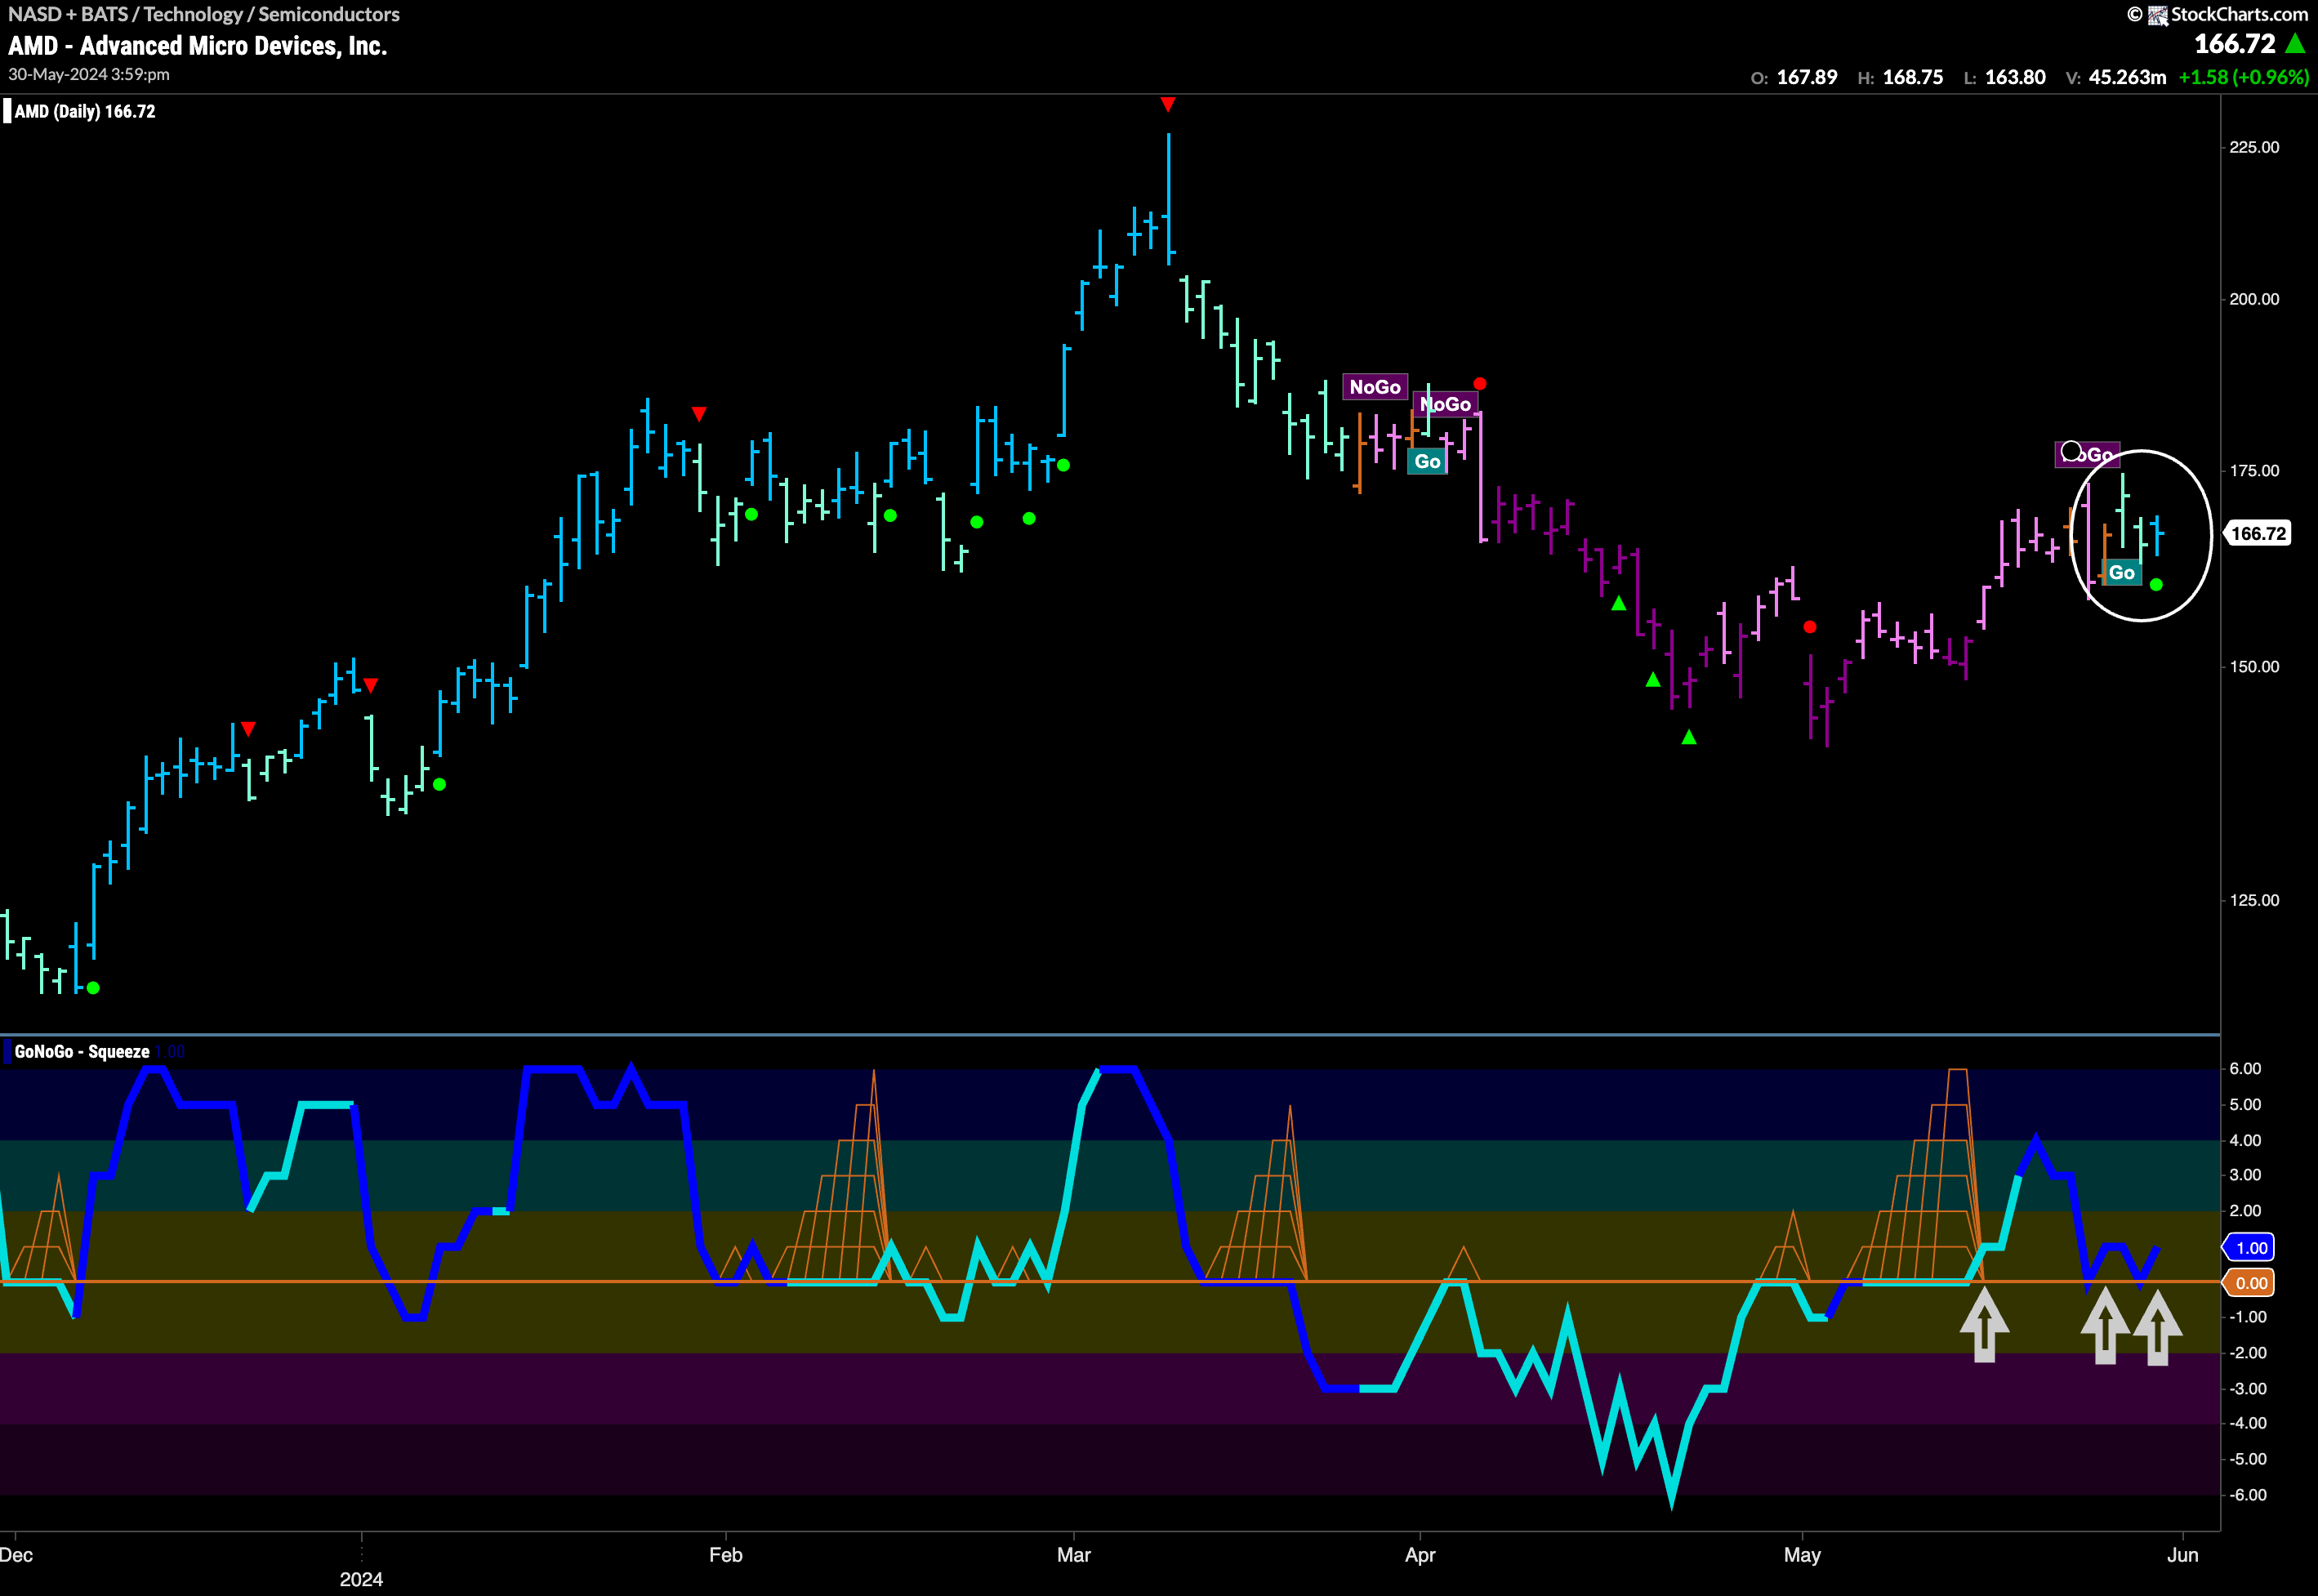Click the green dot at the December low
The height and width of the screenshot is (1596, 2318).
coord(93,988)
